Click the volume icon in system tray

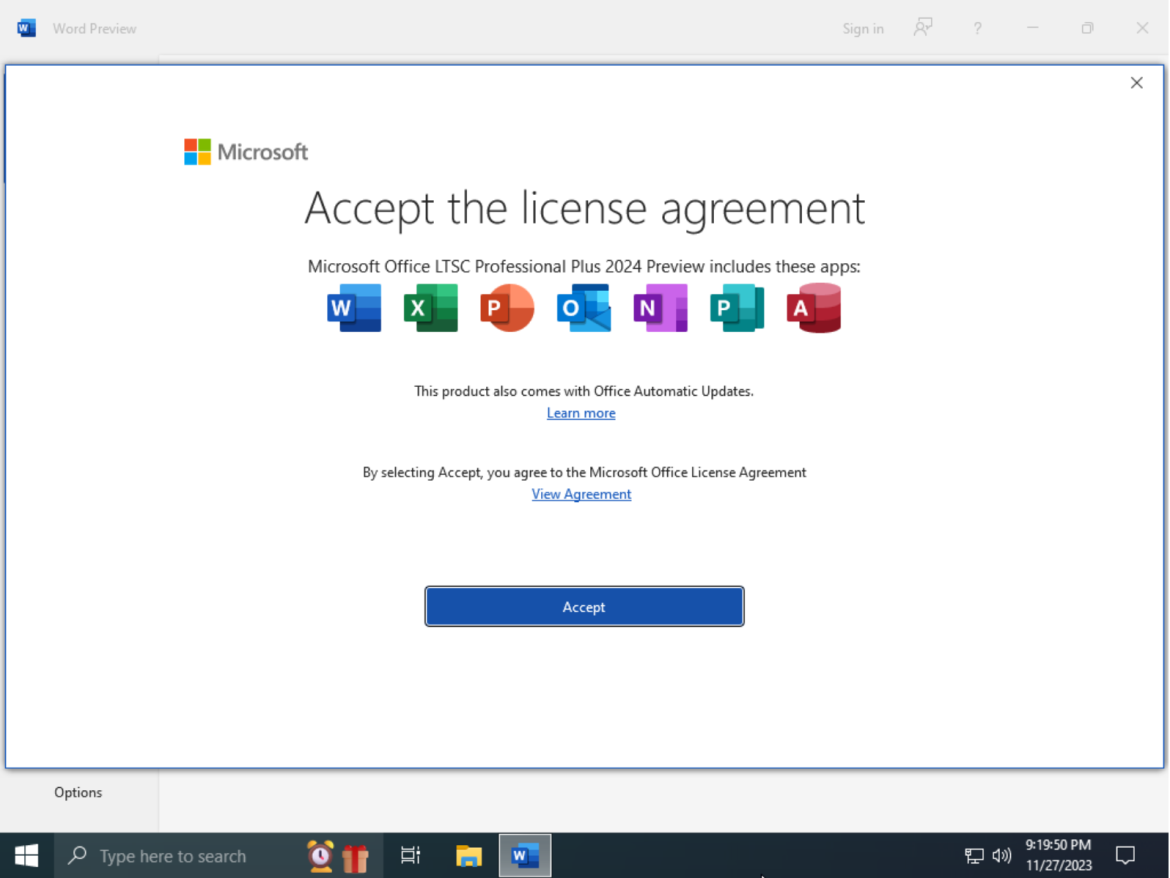tap(1001, 856)
